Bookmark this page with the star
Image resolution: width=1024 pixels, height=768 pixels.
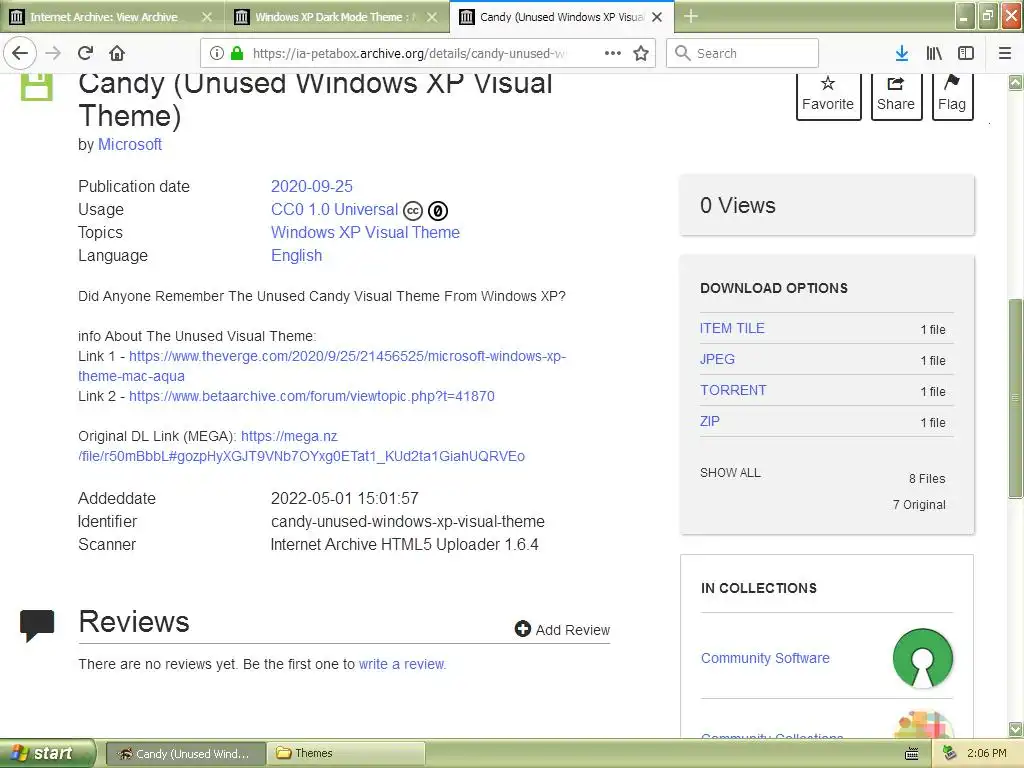[641, 54]
